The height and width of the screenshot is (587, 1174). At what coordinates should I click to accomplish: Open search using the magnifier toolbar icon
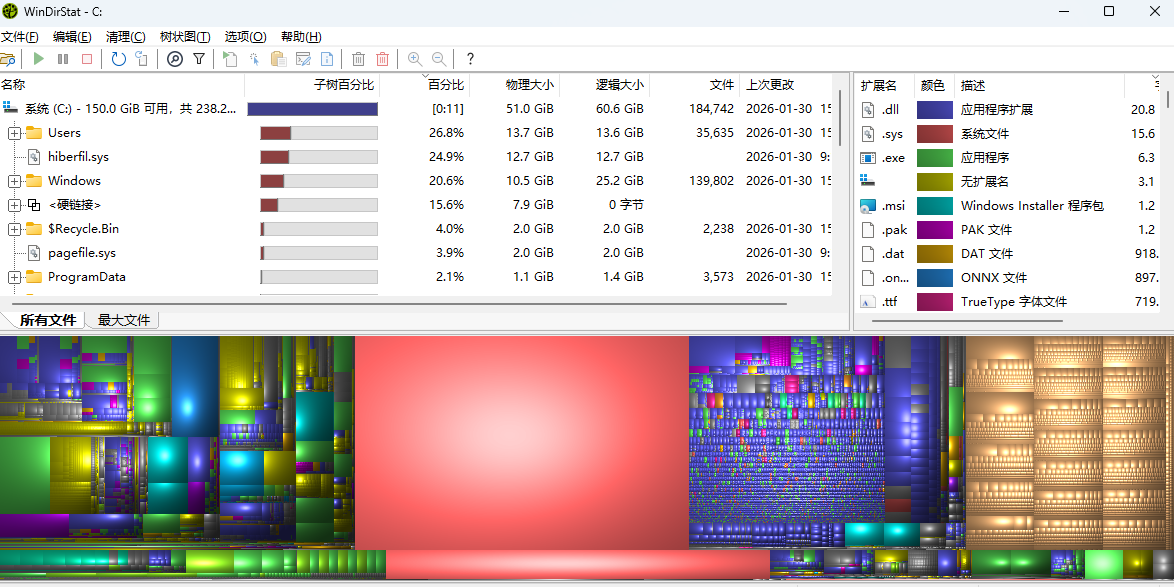(x=175, y=59)
